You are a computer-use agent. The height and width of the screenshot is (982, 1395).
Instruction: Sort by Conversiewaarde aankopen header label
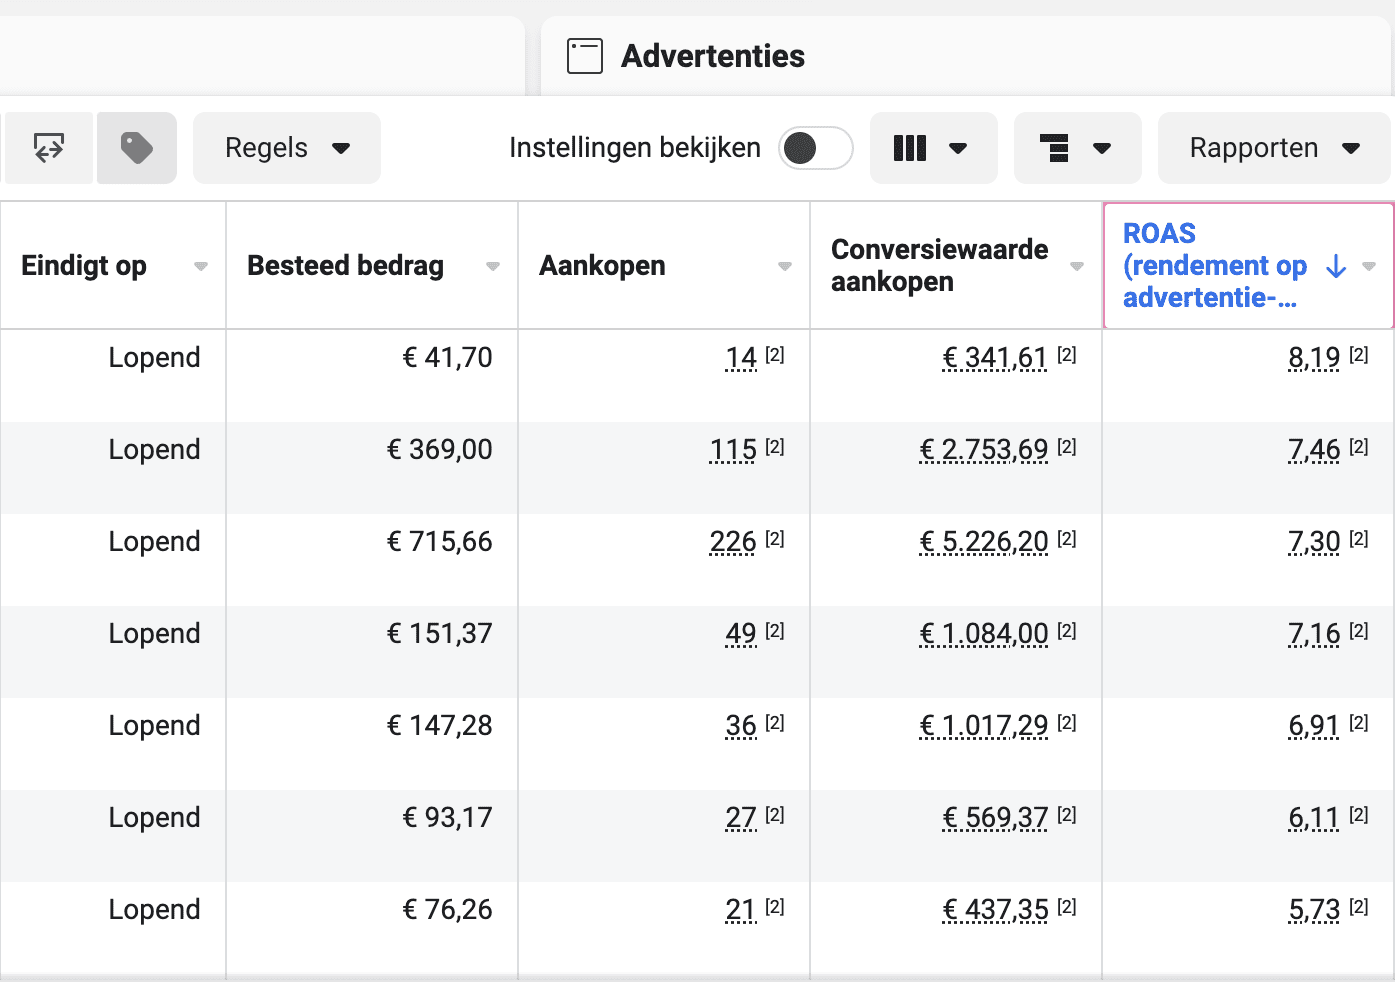tap(940, 265)
